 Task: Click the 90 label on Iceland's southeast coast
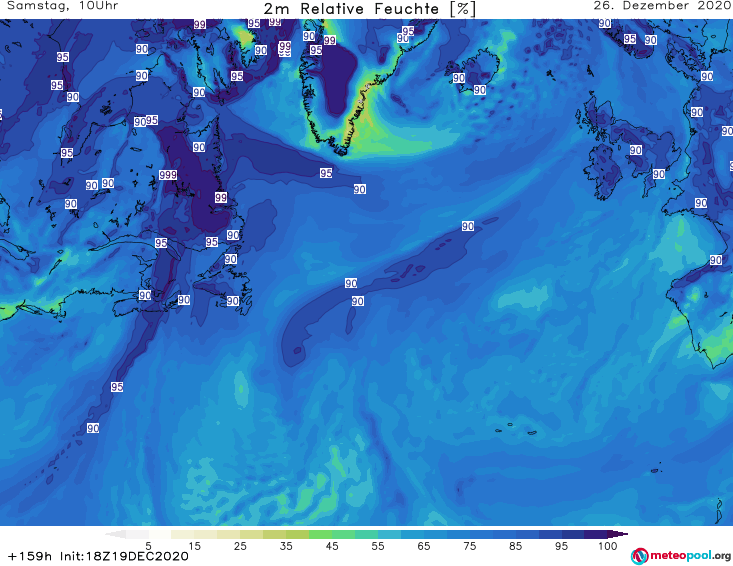tap(480, 90)
